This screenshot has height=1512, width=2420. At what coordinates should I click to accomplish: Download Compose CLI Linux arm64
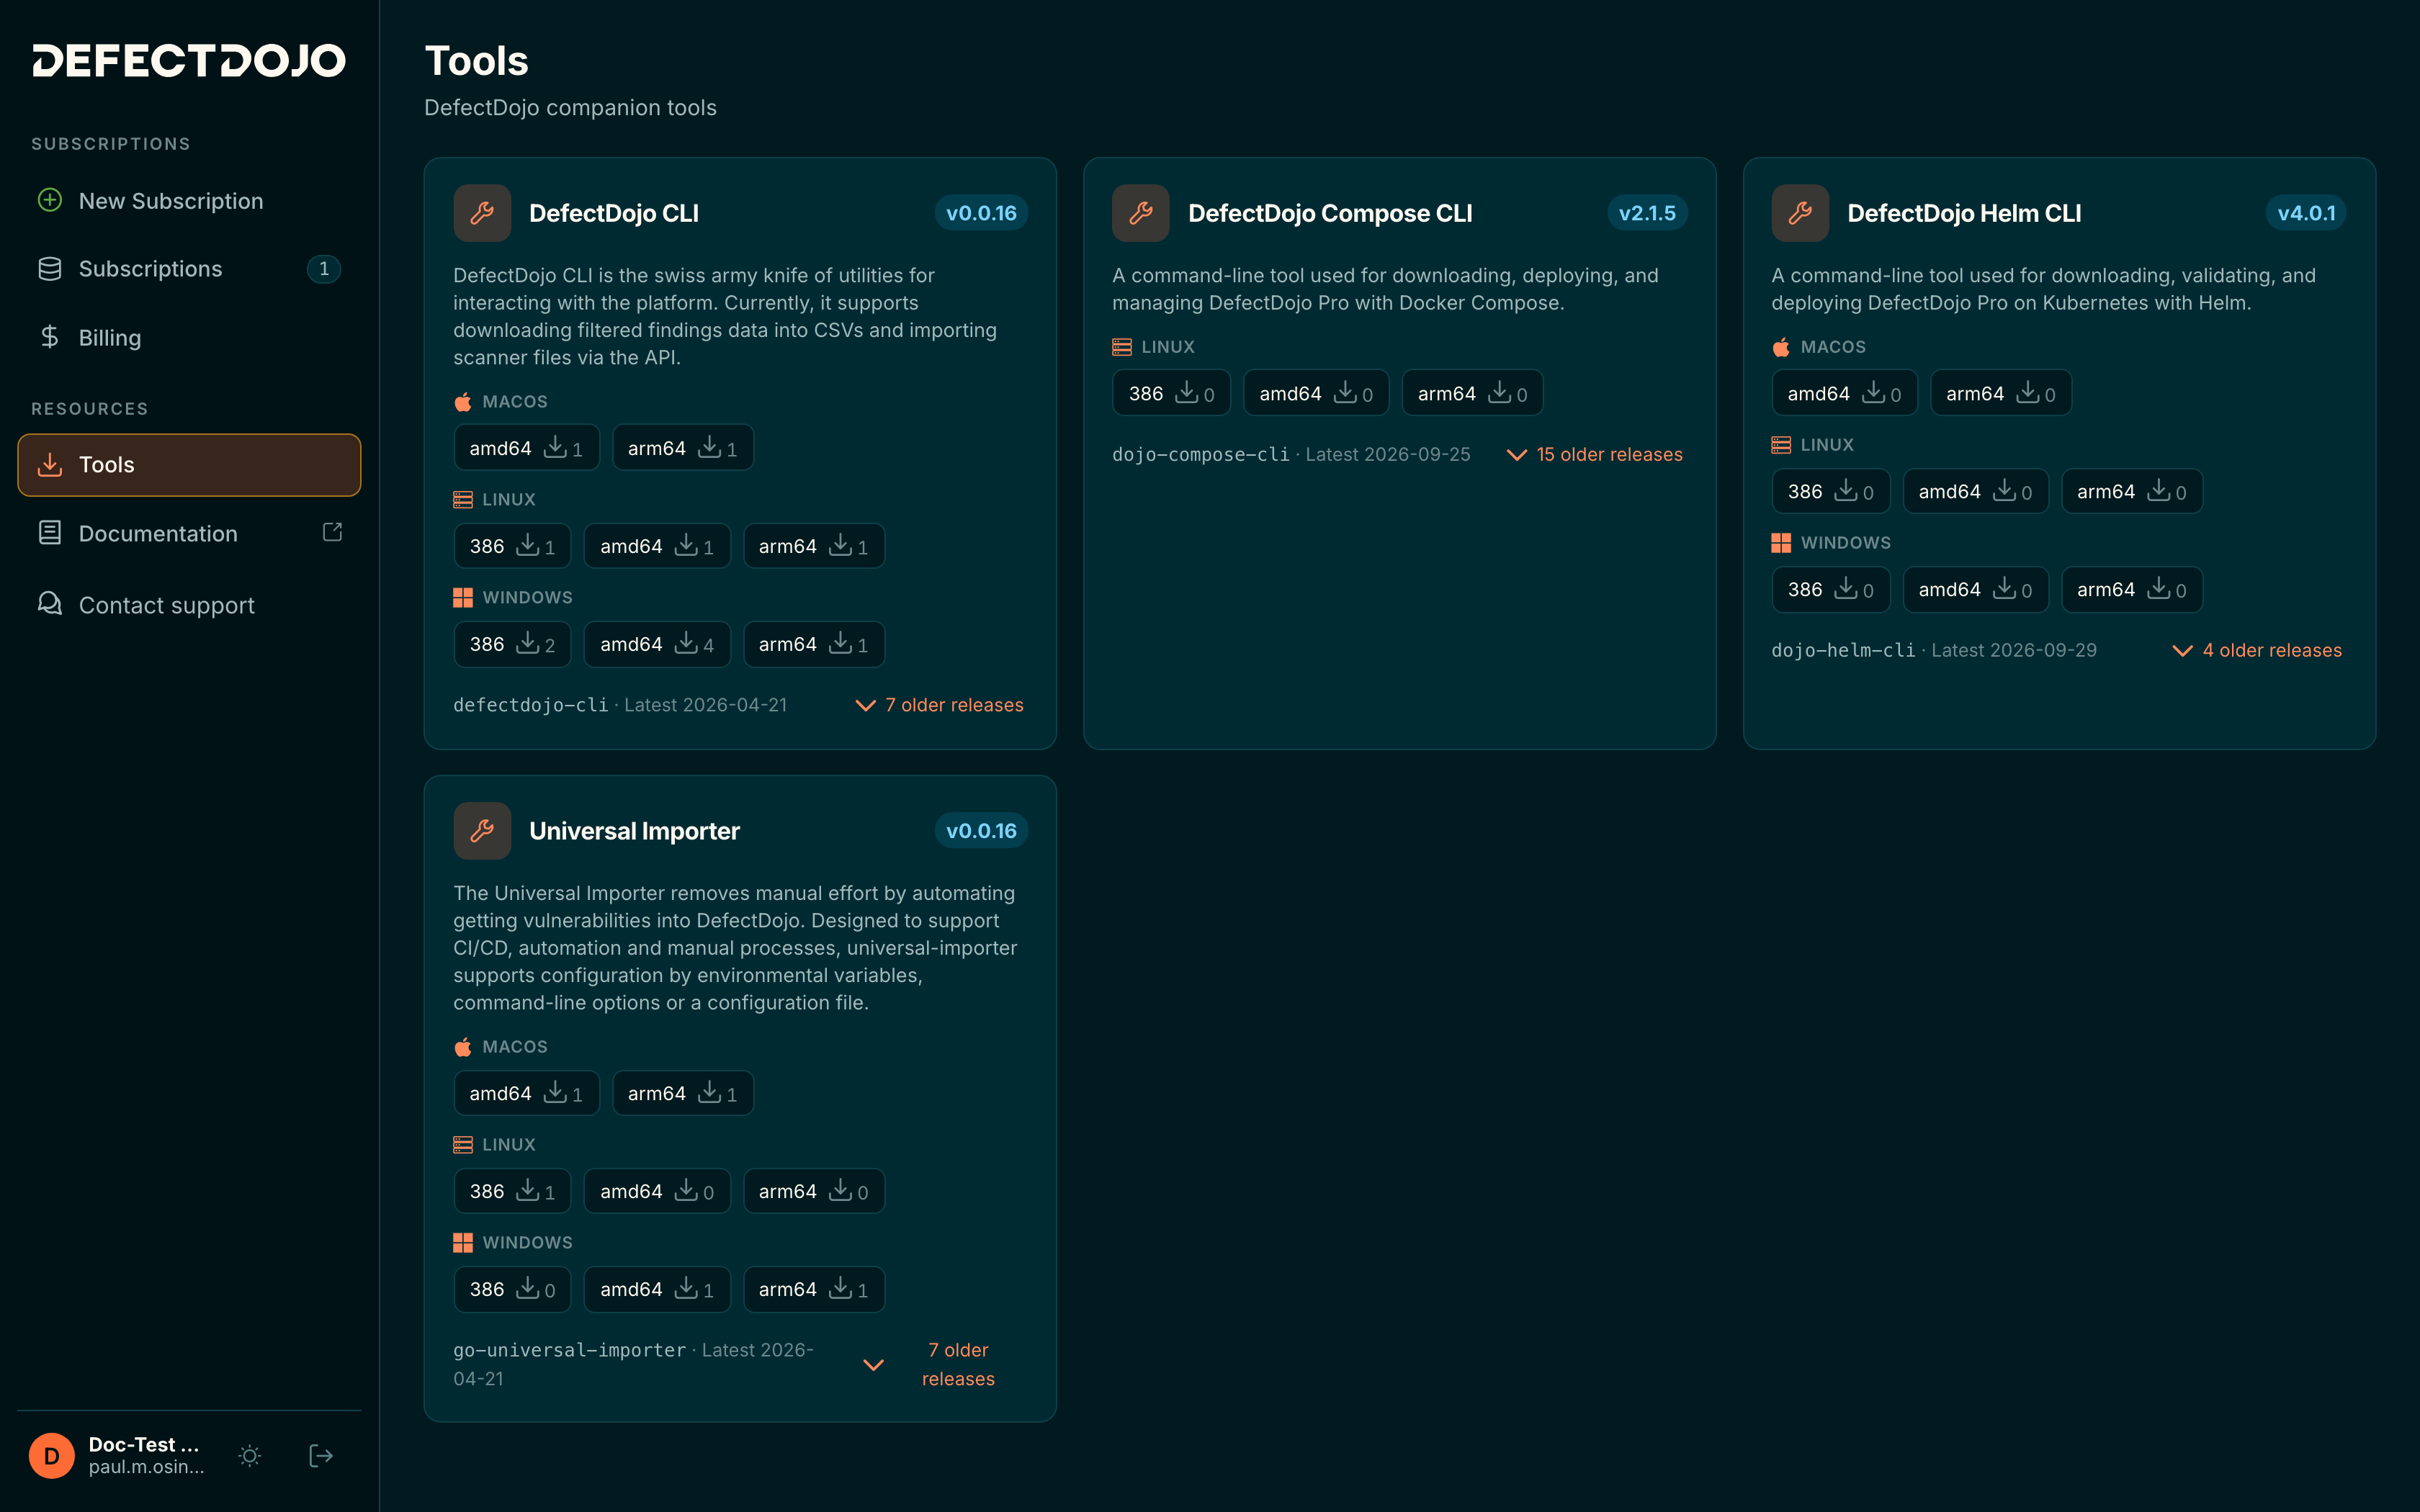click(x=1473, y=393)
